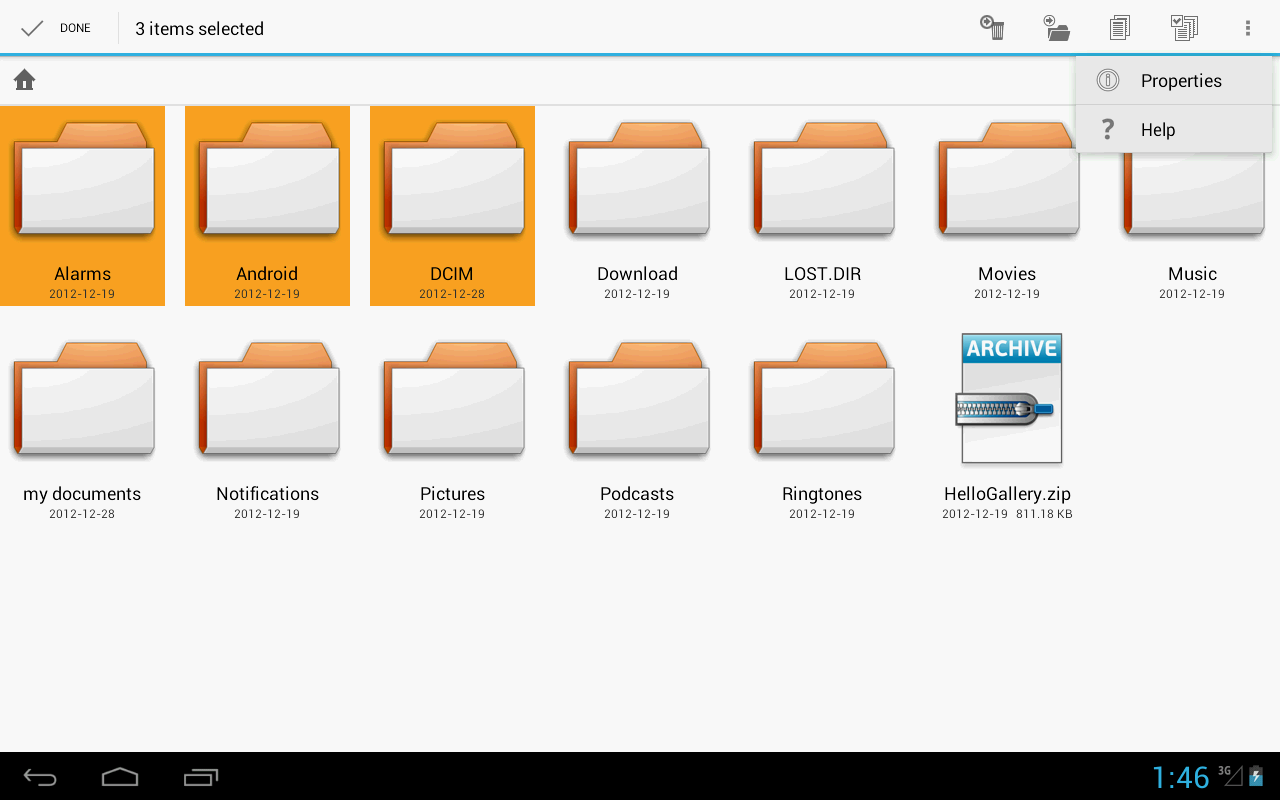
Task: Select the Movies folder
Action: tap(1007, 206)
